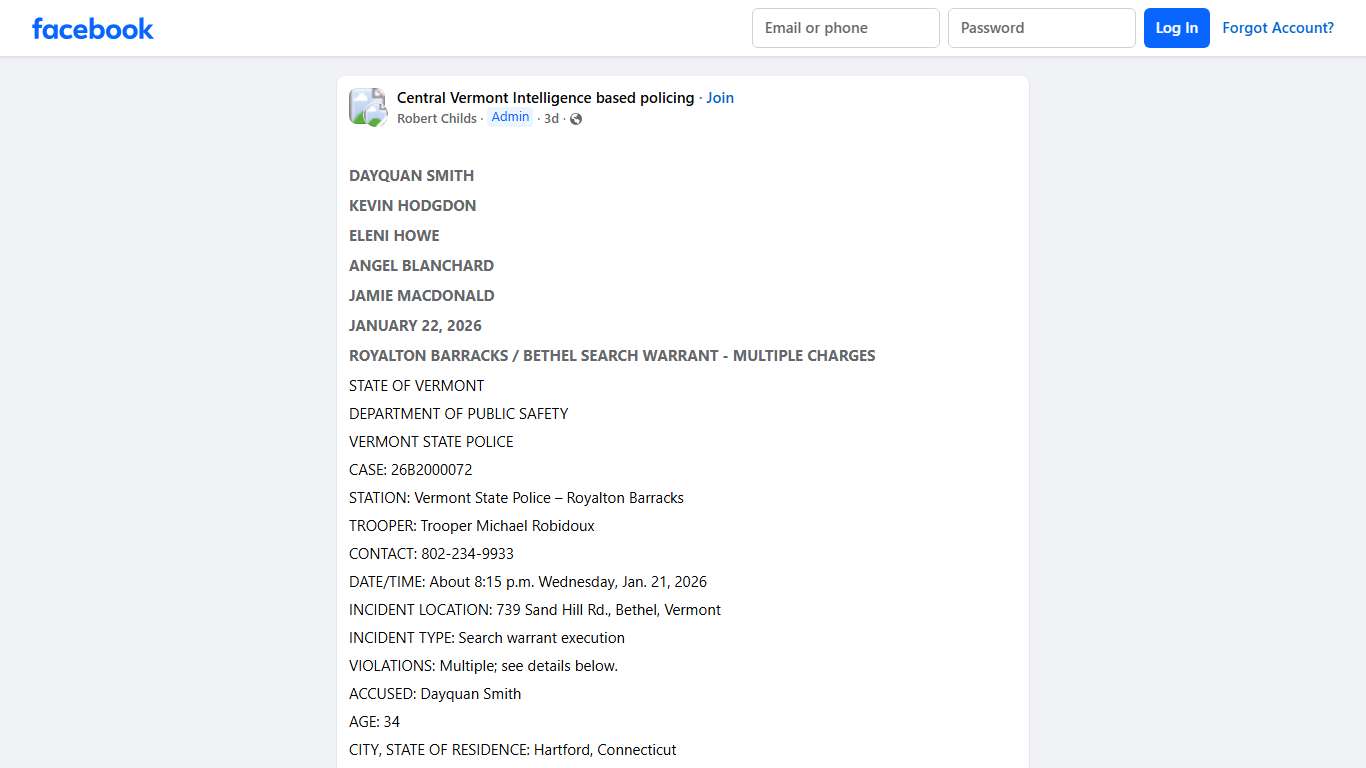Open Robert Childs' profile
The height and width of the screenshot is (768, 1366).
[x=436, y=118]
